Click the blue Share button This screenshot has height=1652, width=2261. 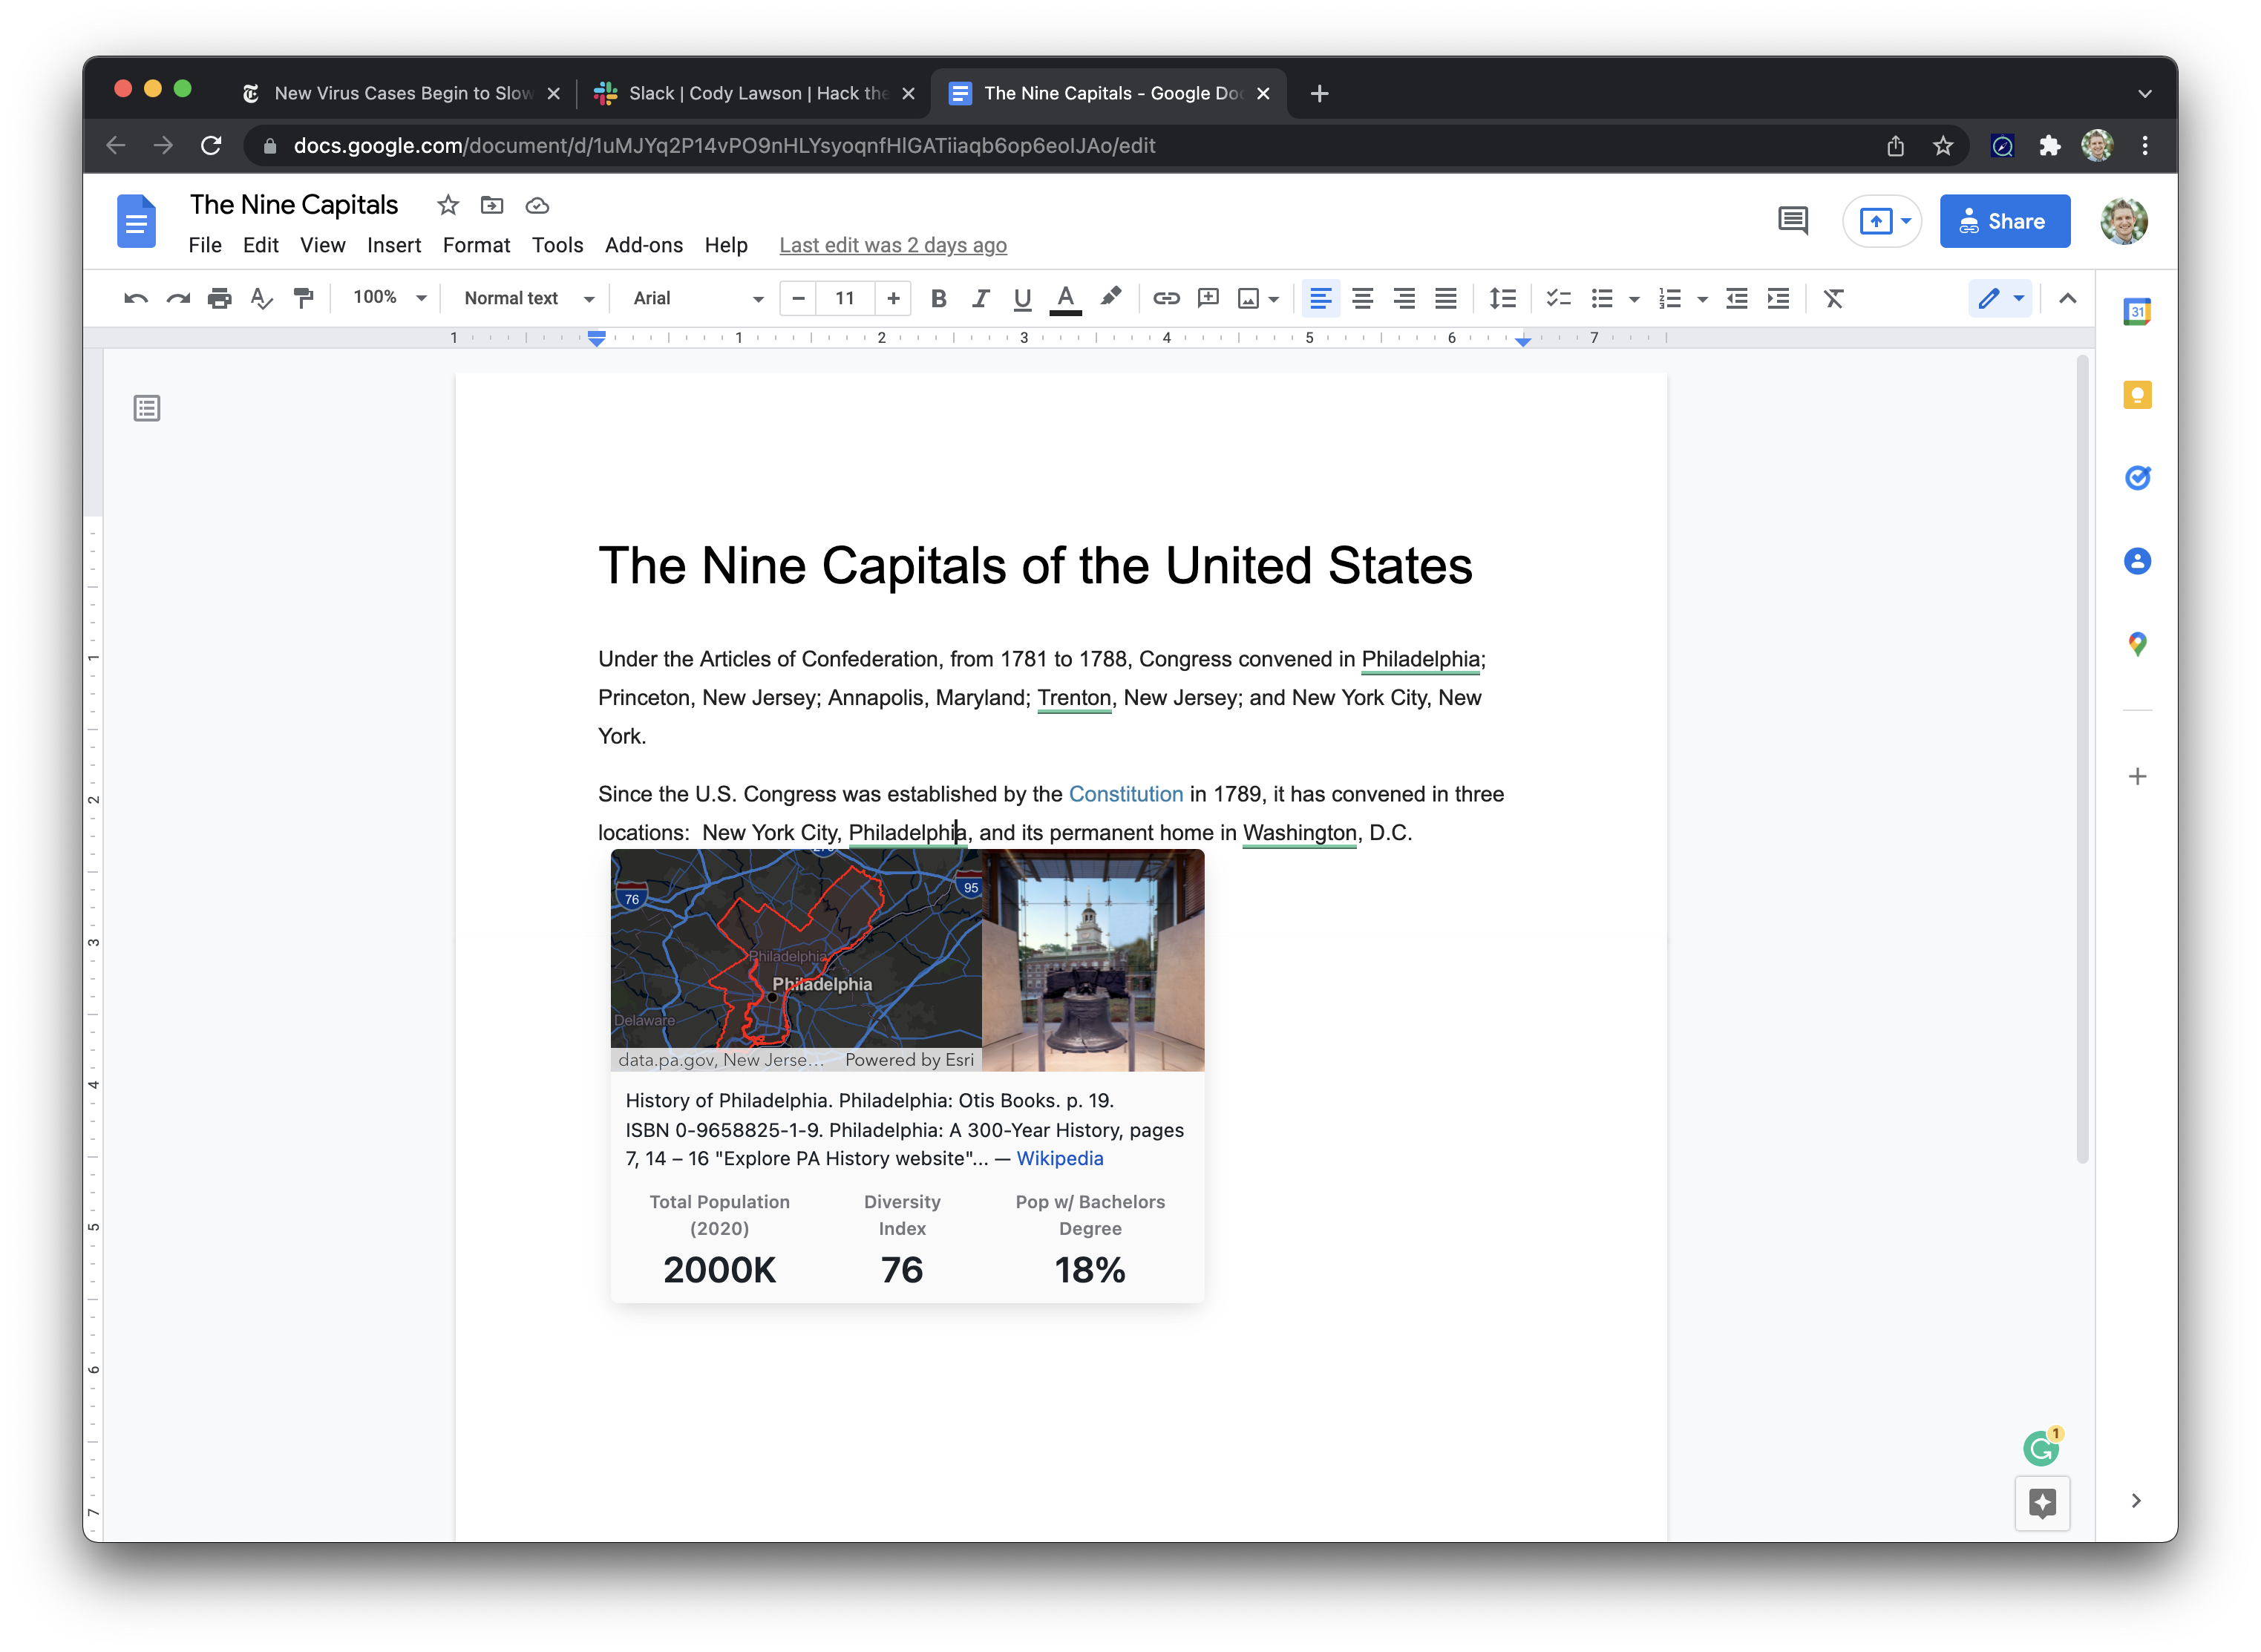(2004, 221)
